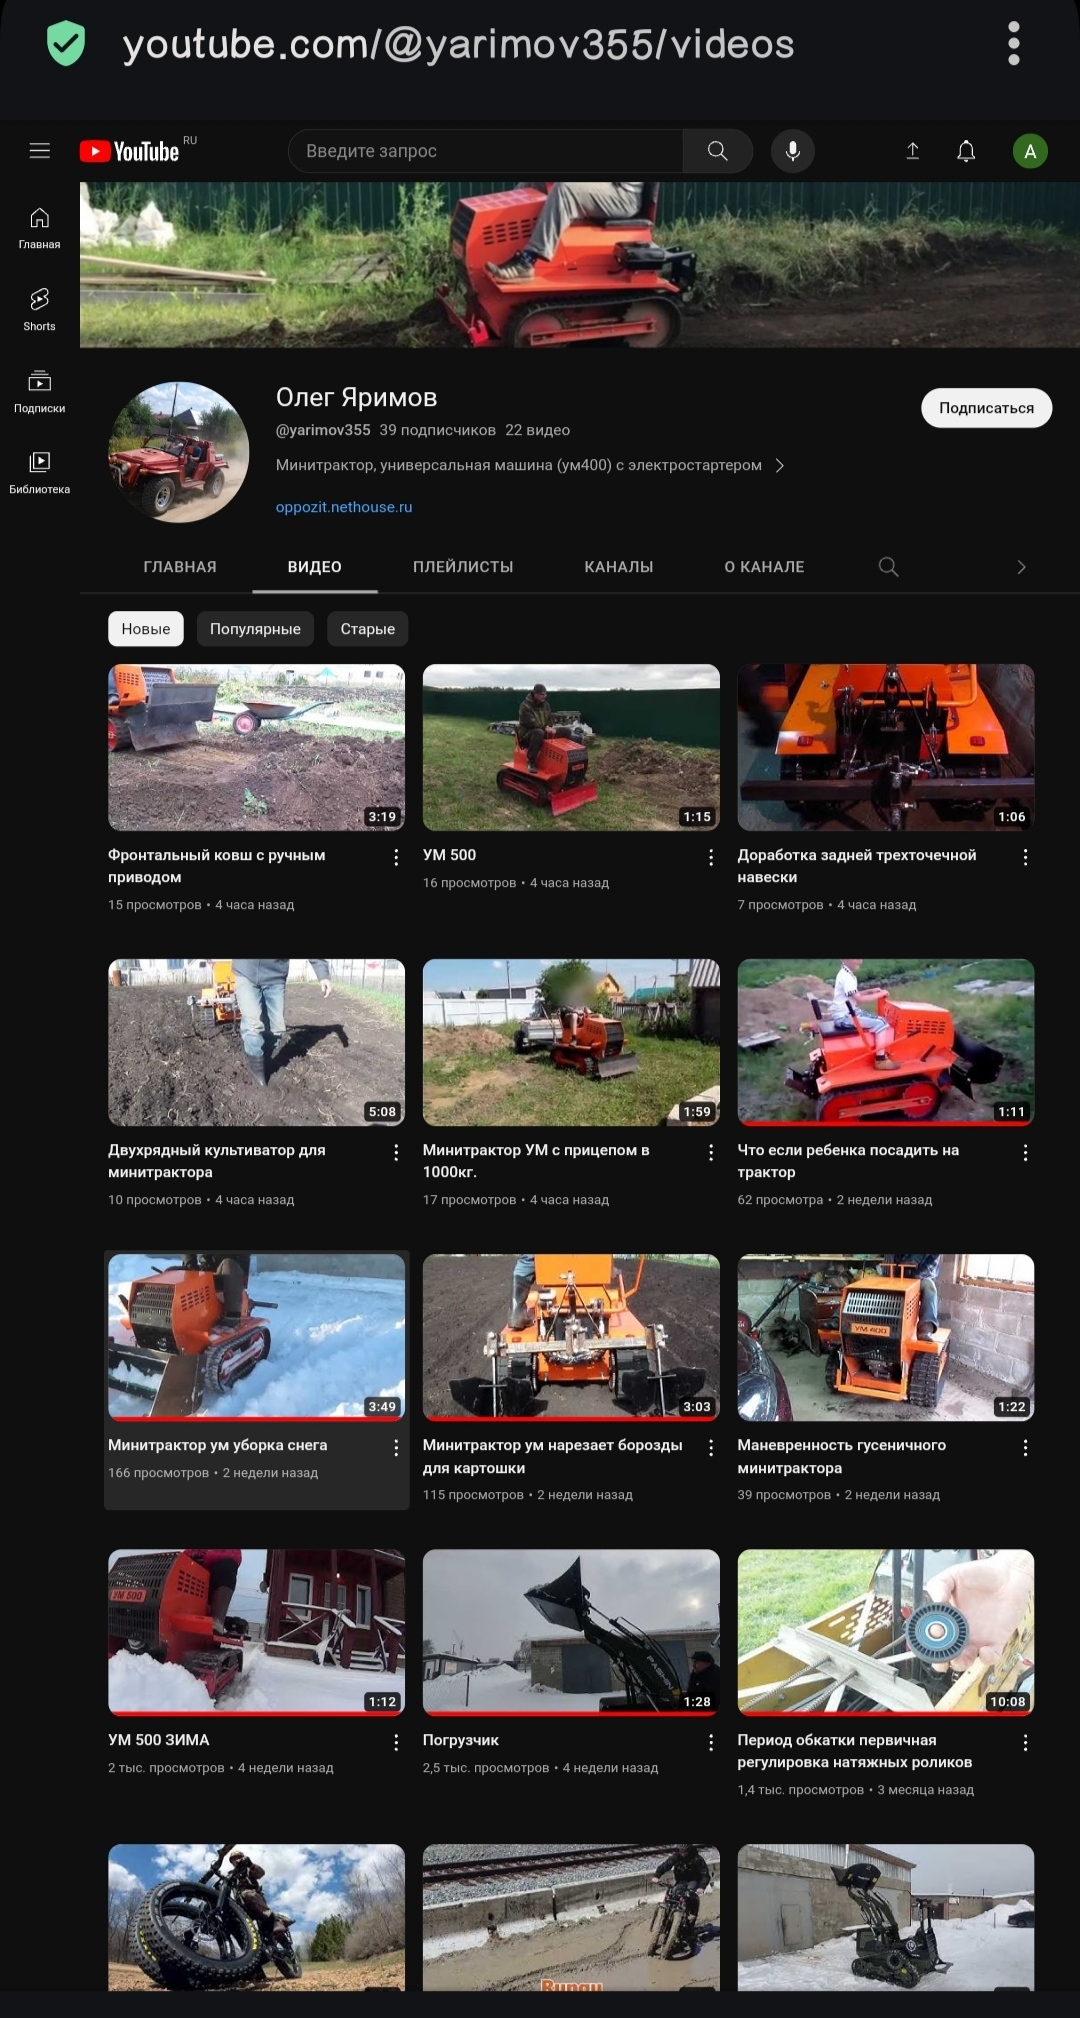Image resolution: width=1080 pixels, height=2018 pixels.
Task: Open options for Фронтальный ковш video
Action: [396, 857]
